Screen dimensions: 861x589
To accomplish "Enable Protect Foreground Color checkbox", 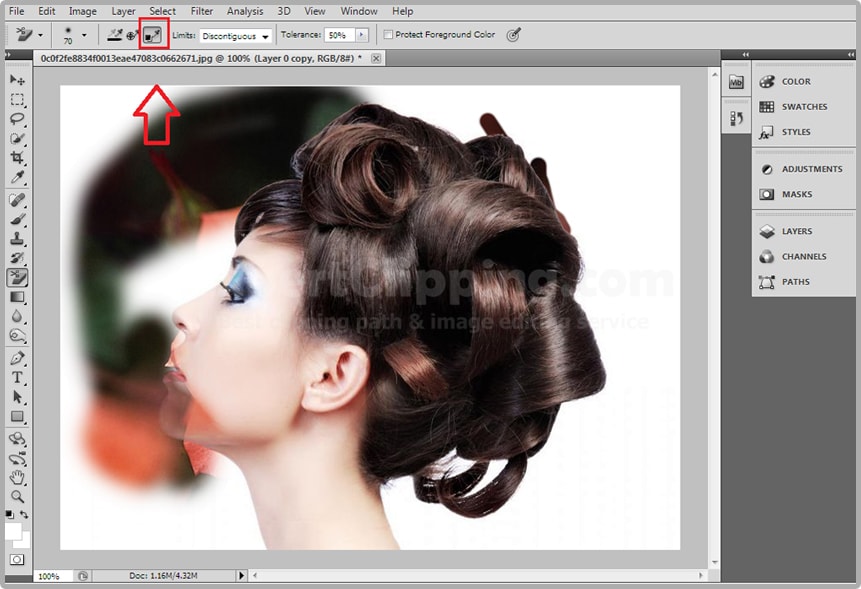I will (388, 35).
